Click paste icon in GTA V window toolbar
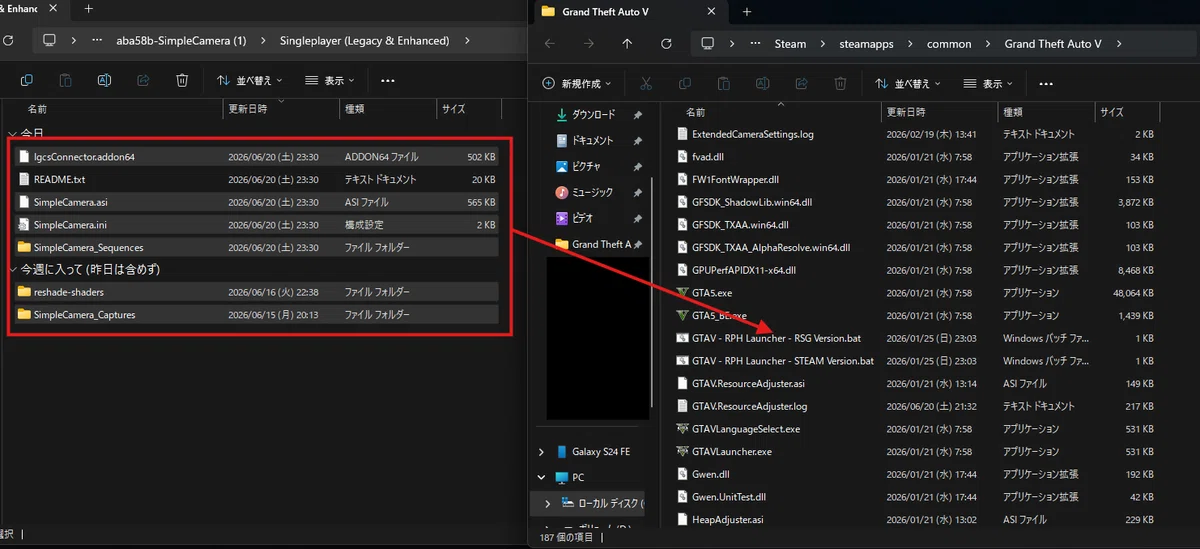 (x=724, y=83)
